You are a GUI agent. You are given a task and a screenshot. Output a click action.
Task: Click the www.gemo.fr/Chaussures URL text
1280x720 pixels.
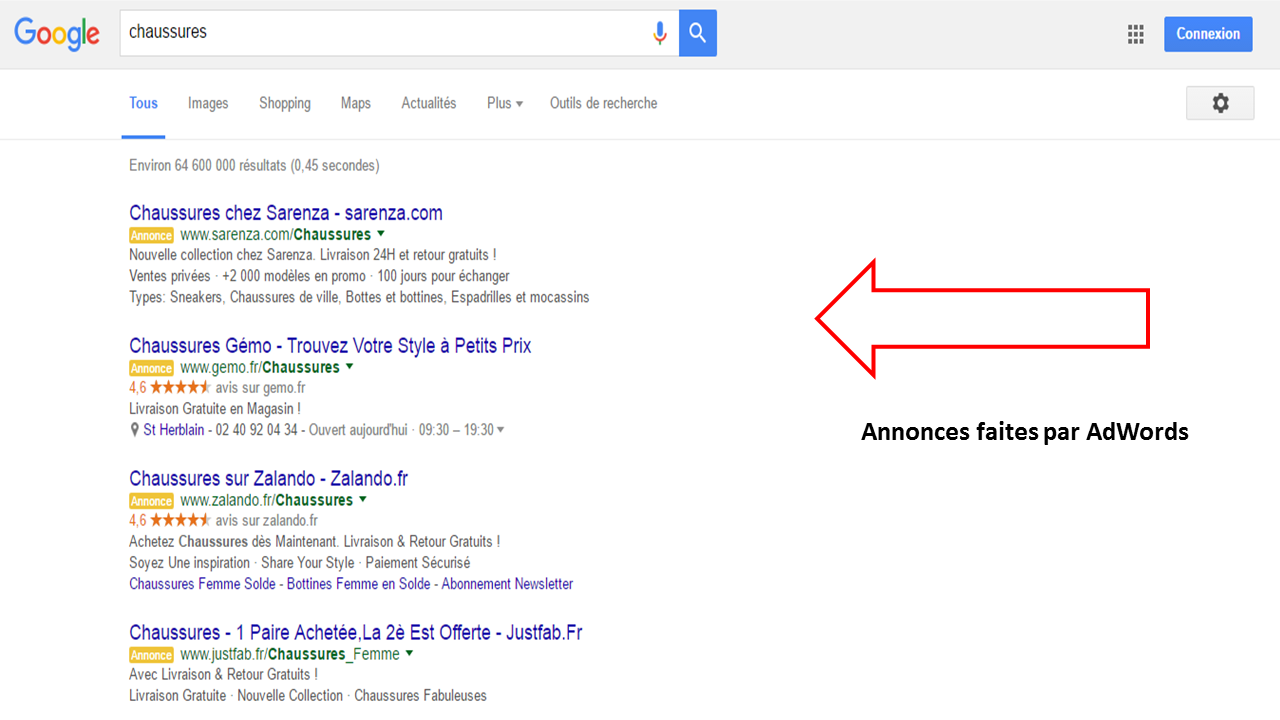click(x=260, y=368)
